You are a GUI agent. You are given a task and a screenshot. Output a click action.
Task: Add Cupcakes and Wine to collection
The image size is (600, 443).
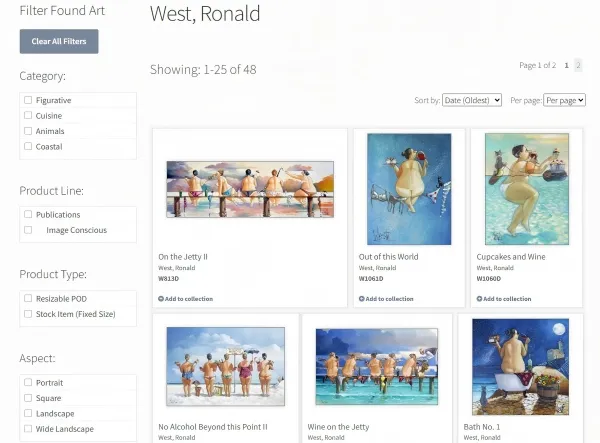[504, 299]
